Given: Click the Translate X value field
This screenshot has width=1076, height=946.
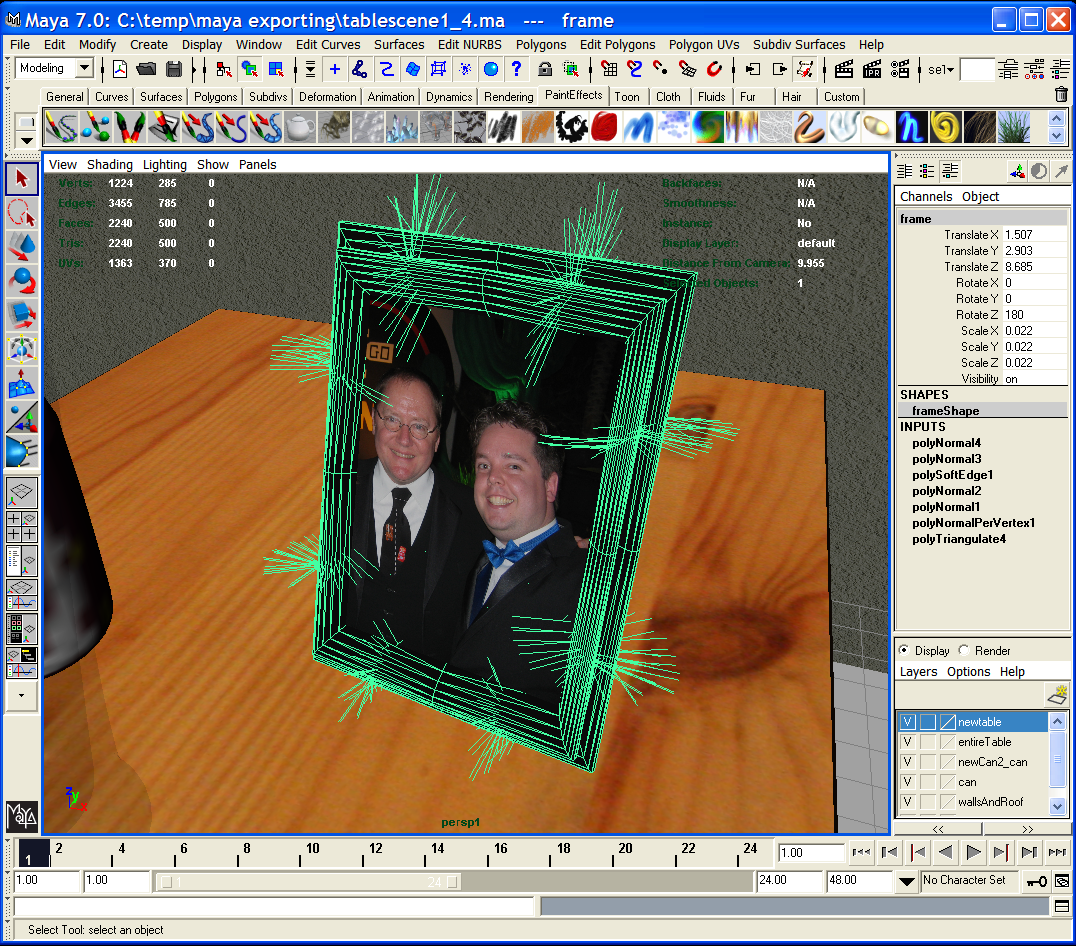Looking at the screenshot, I should pos(1032,235).
